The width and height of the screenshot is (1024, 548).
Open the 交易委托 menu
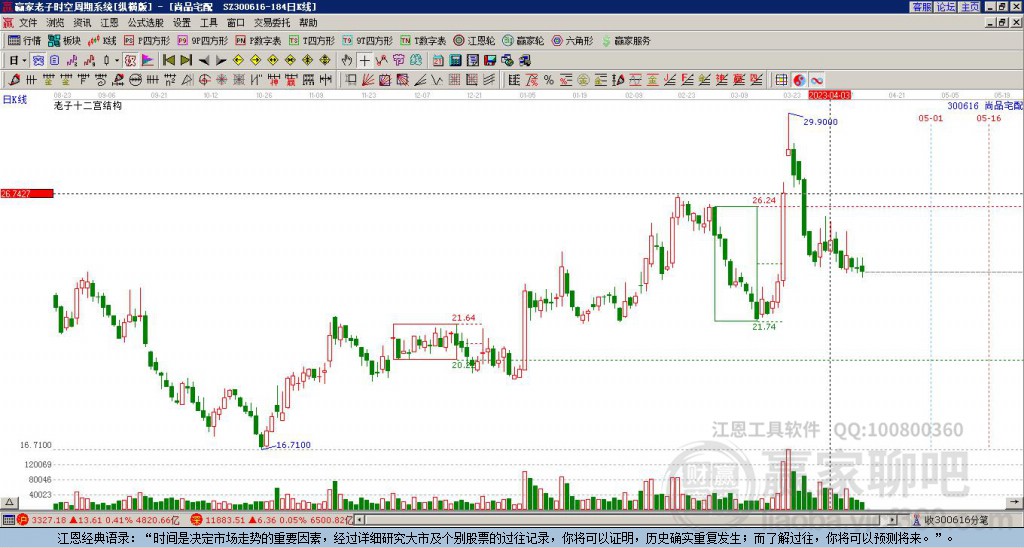[x=272, y=23]
